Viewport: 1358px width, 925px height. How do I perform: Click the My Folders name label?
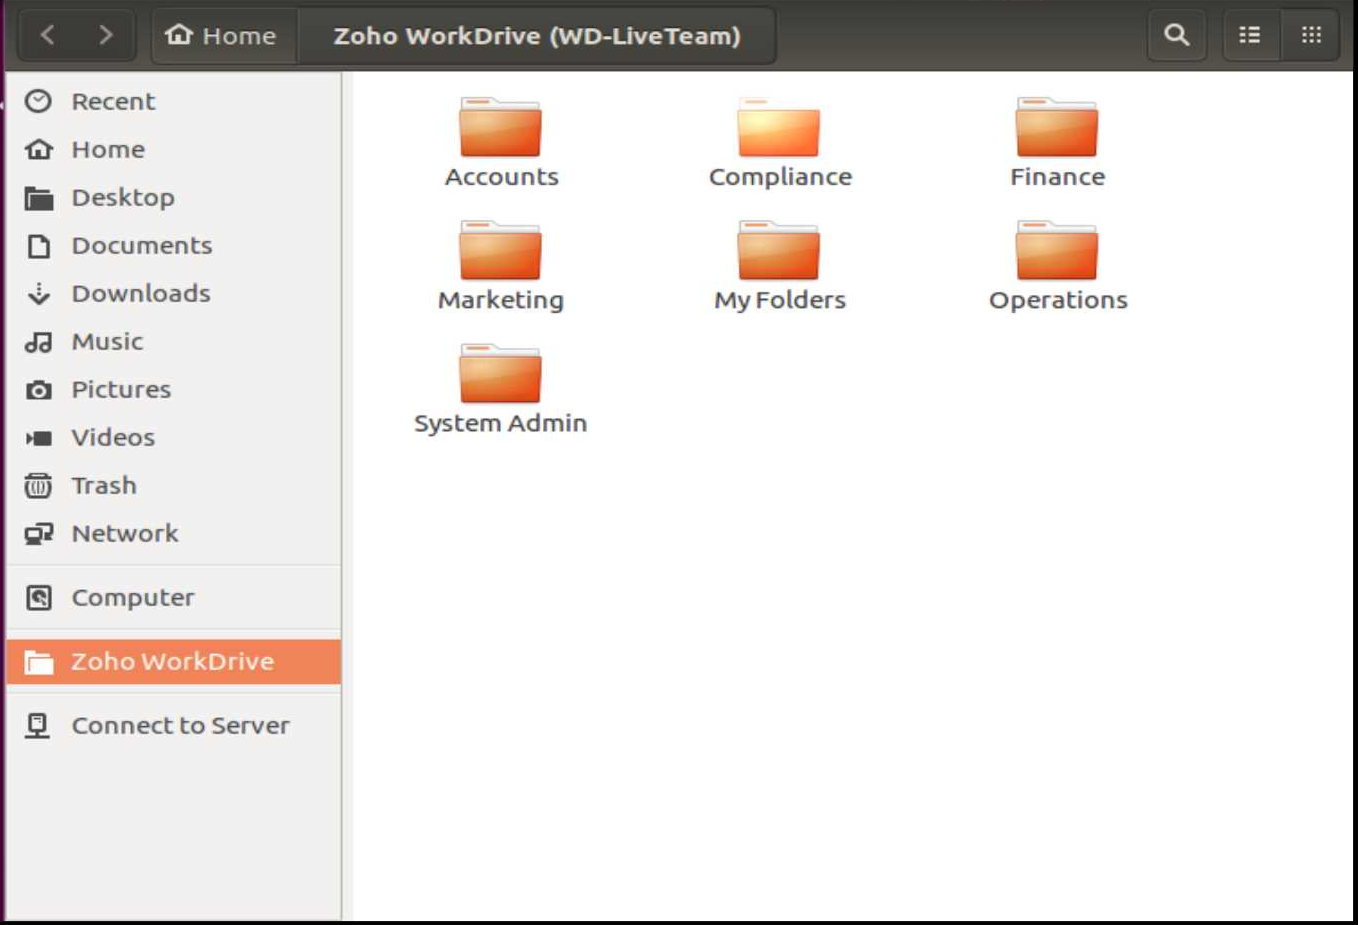[780, 300]
